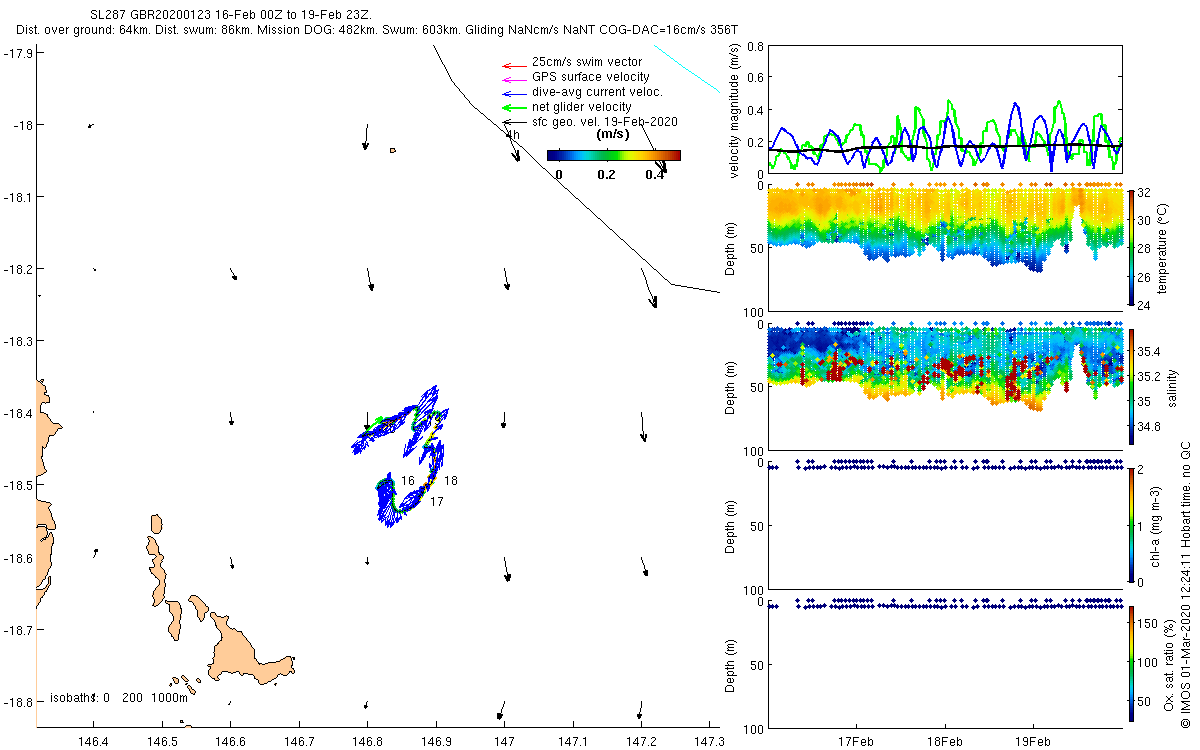Screen dimensions: 1200x750
Task: Select the 'net glider velocity' legend label
Action: click(x=582, y=107)
